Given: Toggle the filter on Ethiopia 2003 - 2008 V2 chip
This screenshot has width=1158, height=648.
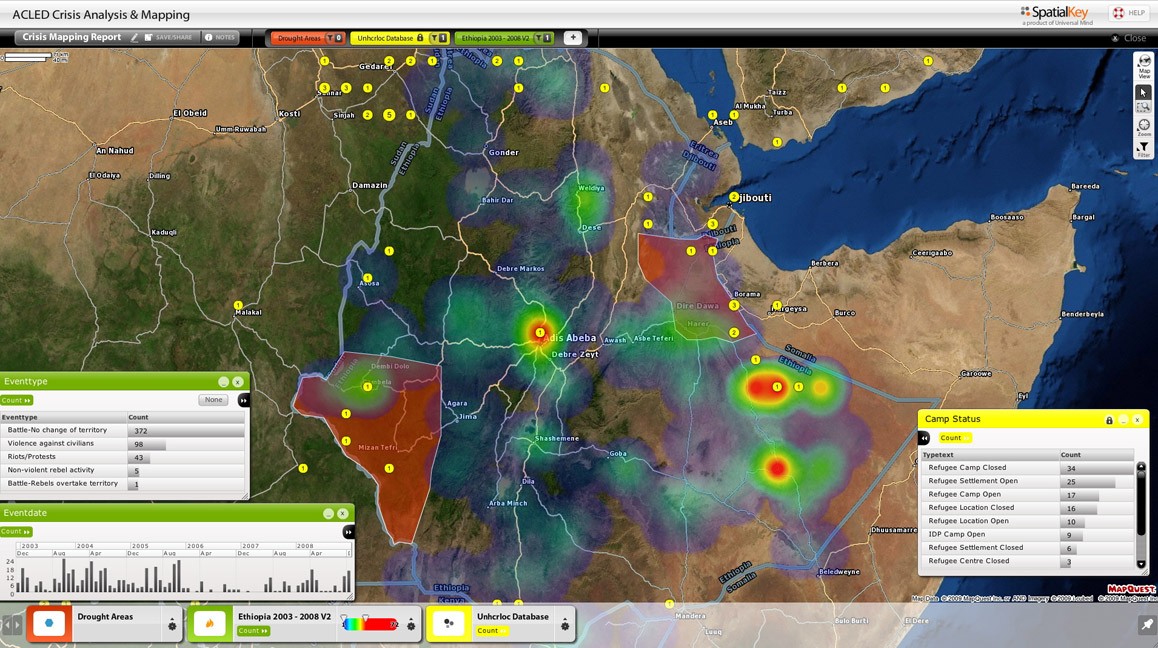Looking at the screenshot, I should [538, 37].
